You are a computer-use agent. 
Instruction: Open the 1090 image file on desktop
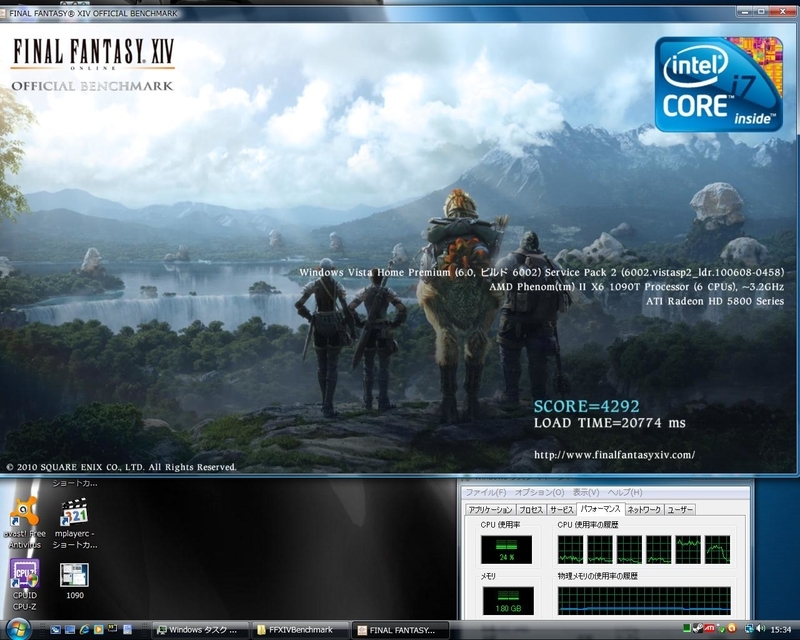pyautogui.click(x=74, y=581)
